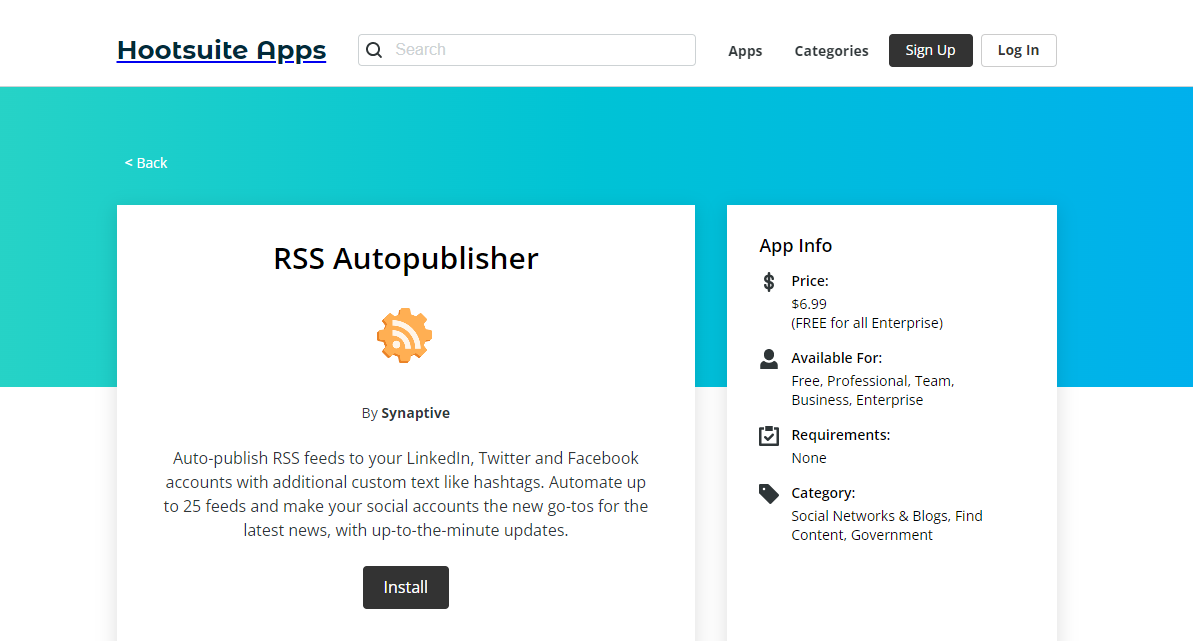Click the Log In button
The image size is (1193, 641).
(x=1018, y=50)
